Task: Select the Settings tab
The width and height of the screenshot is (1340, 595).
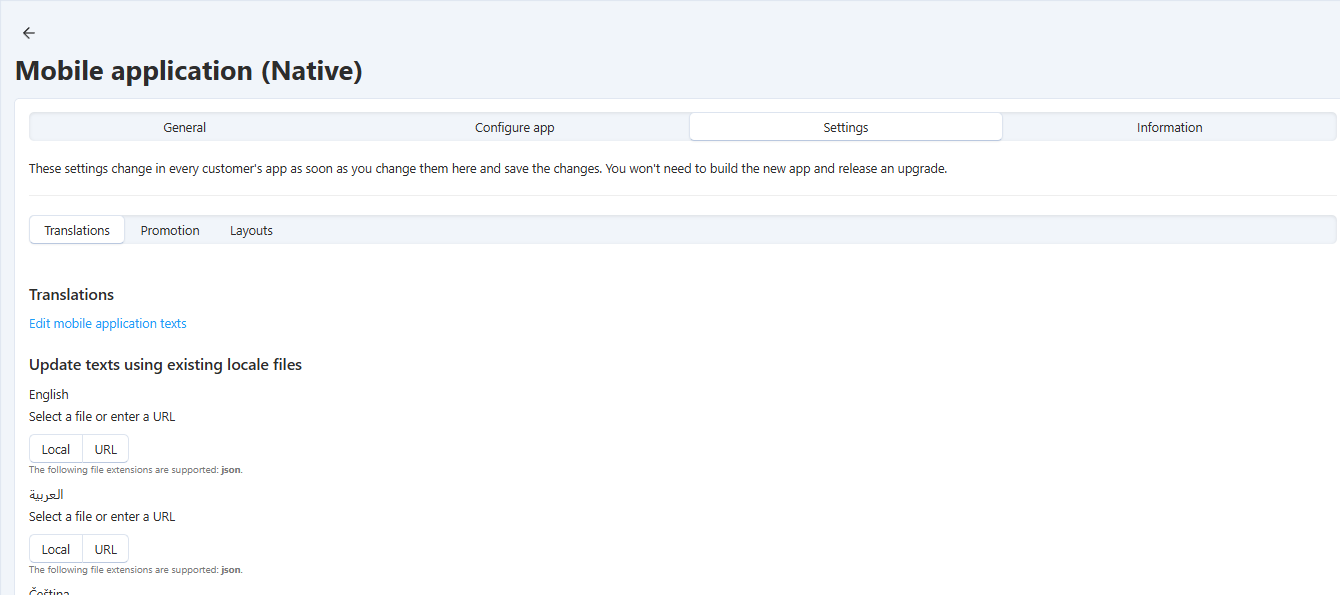Action: [846, 127]
